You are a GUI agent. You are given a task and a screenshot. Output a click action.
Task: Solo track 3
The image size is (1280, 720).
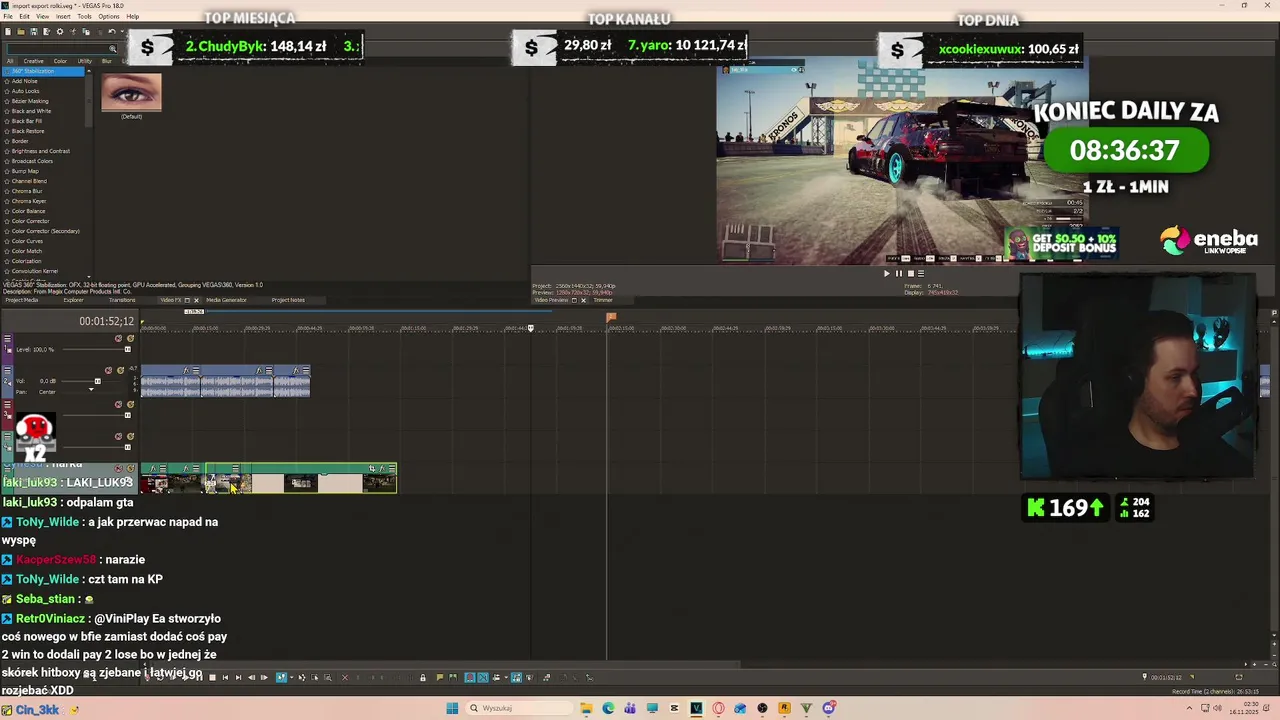[130, 404]
